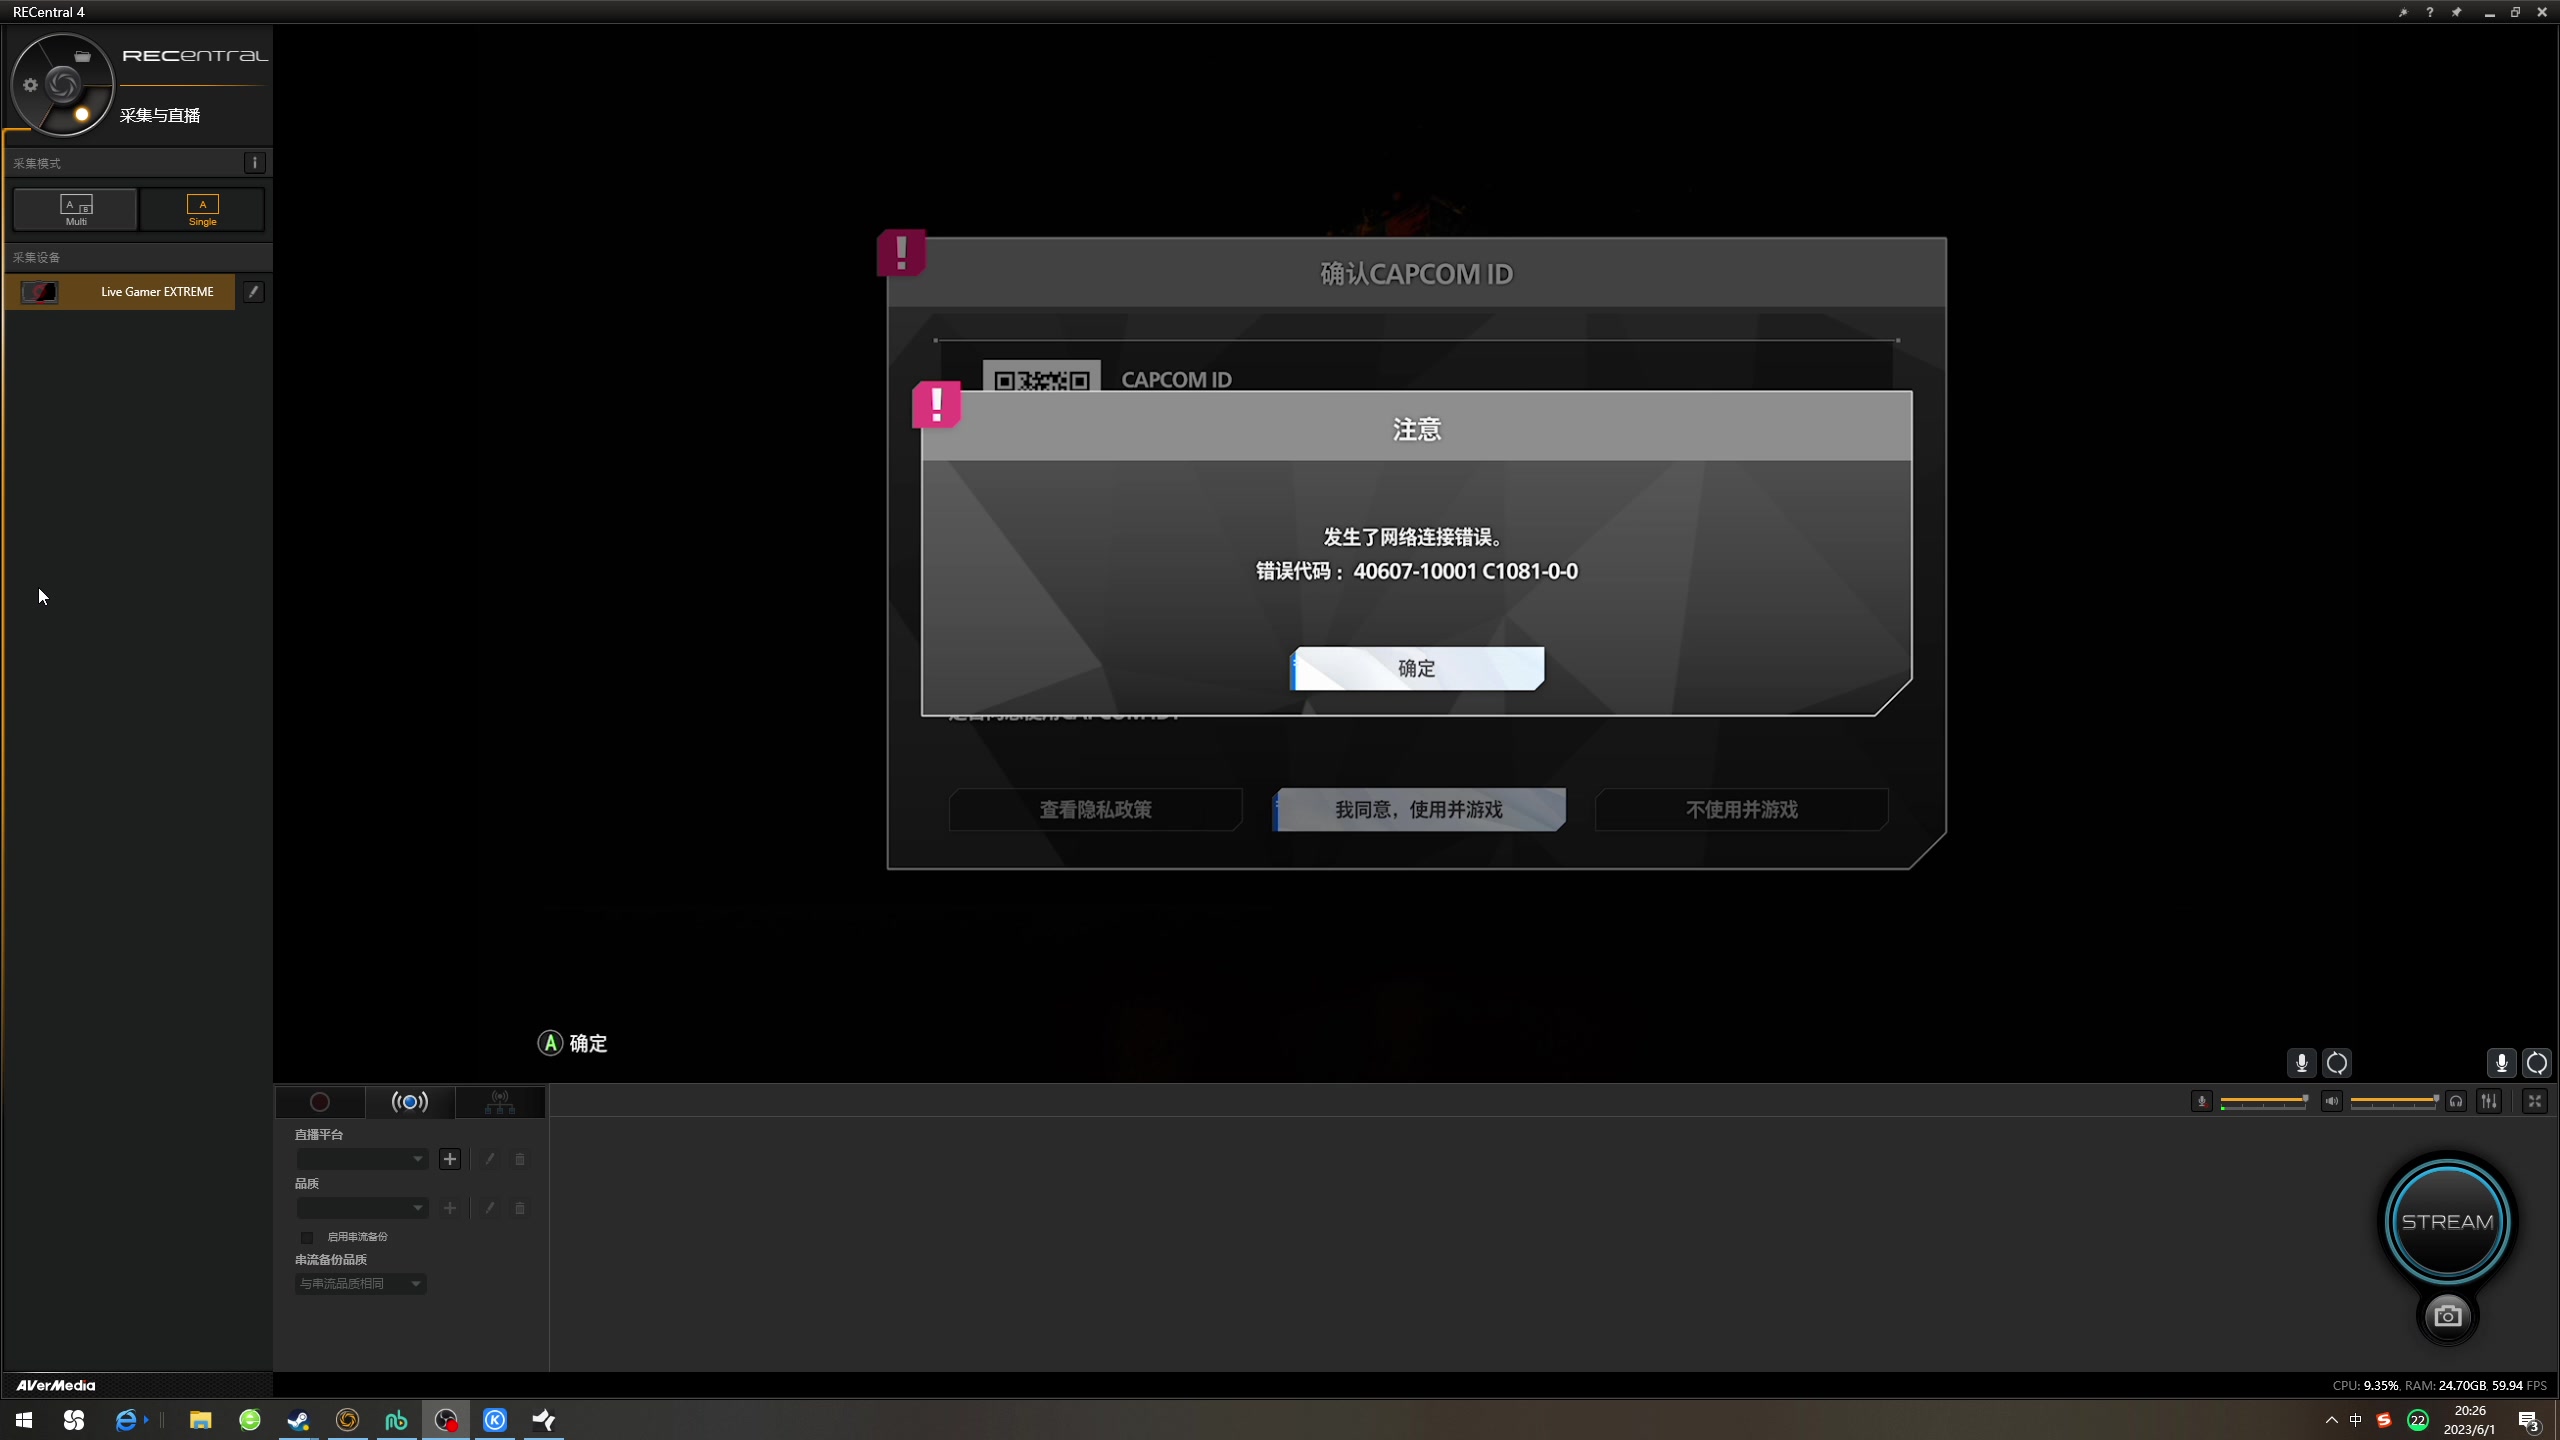Click the pin icon in title bar

(2456, 12)
